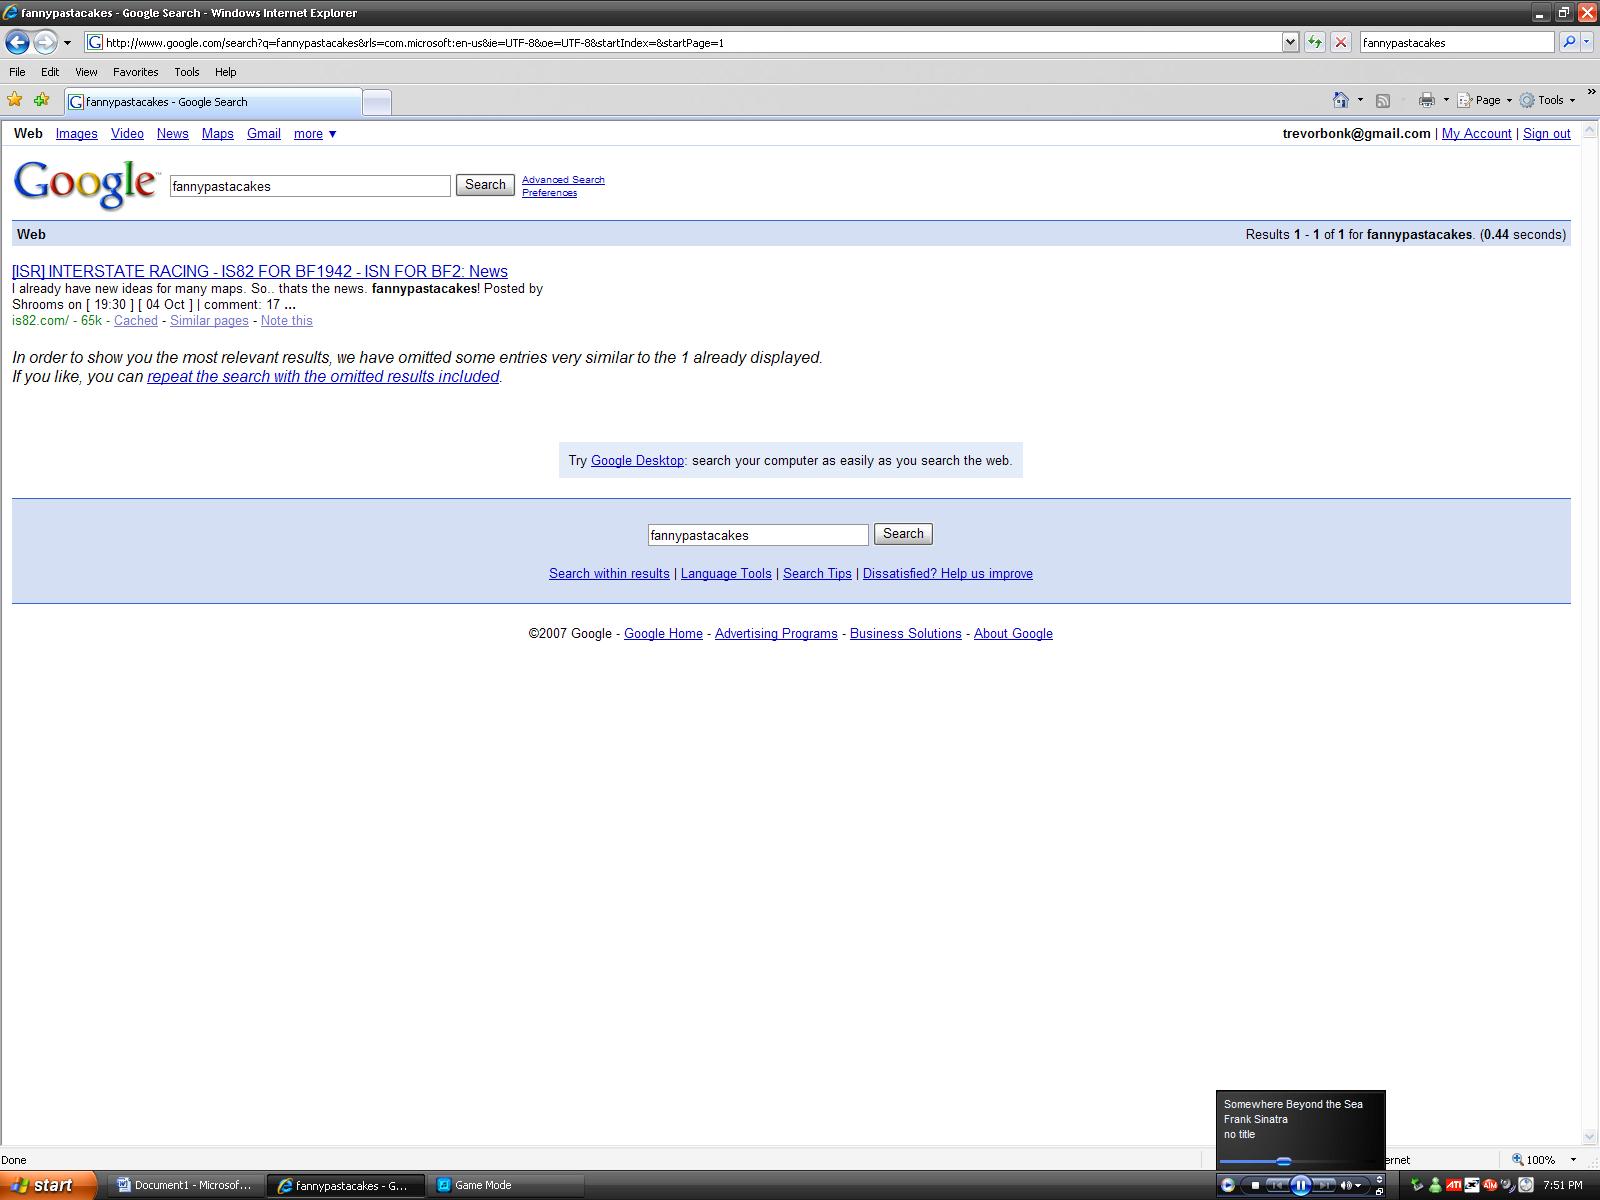
Task: Open Favorites Center star icon
Action: pos(15,100)
